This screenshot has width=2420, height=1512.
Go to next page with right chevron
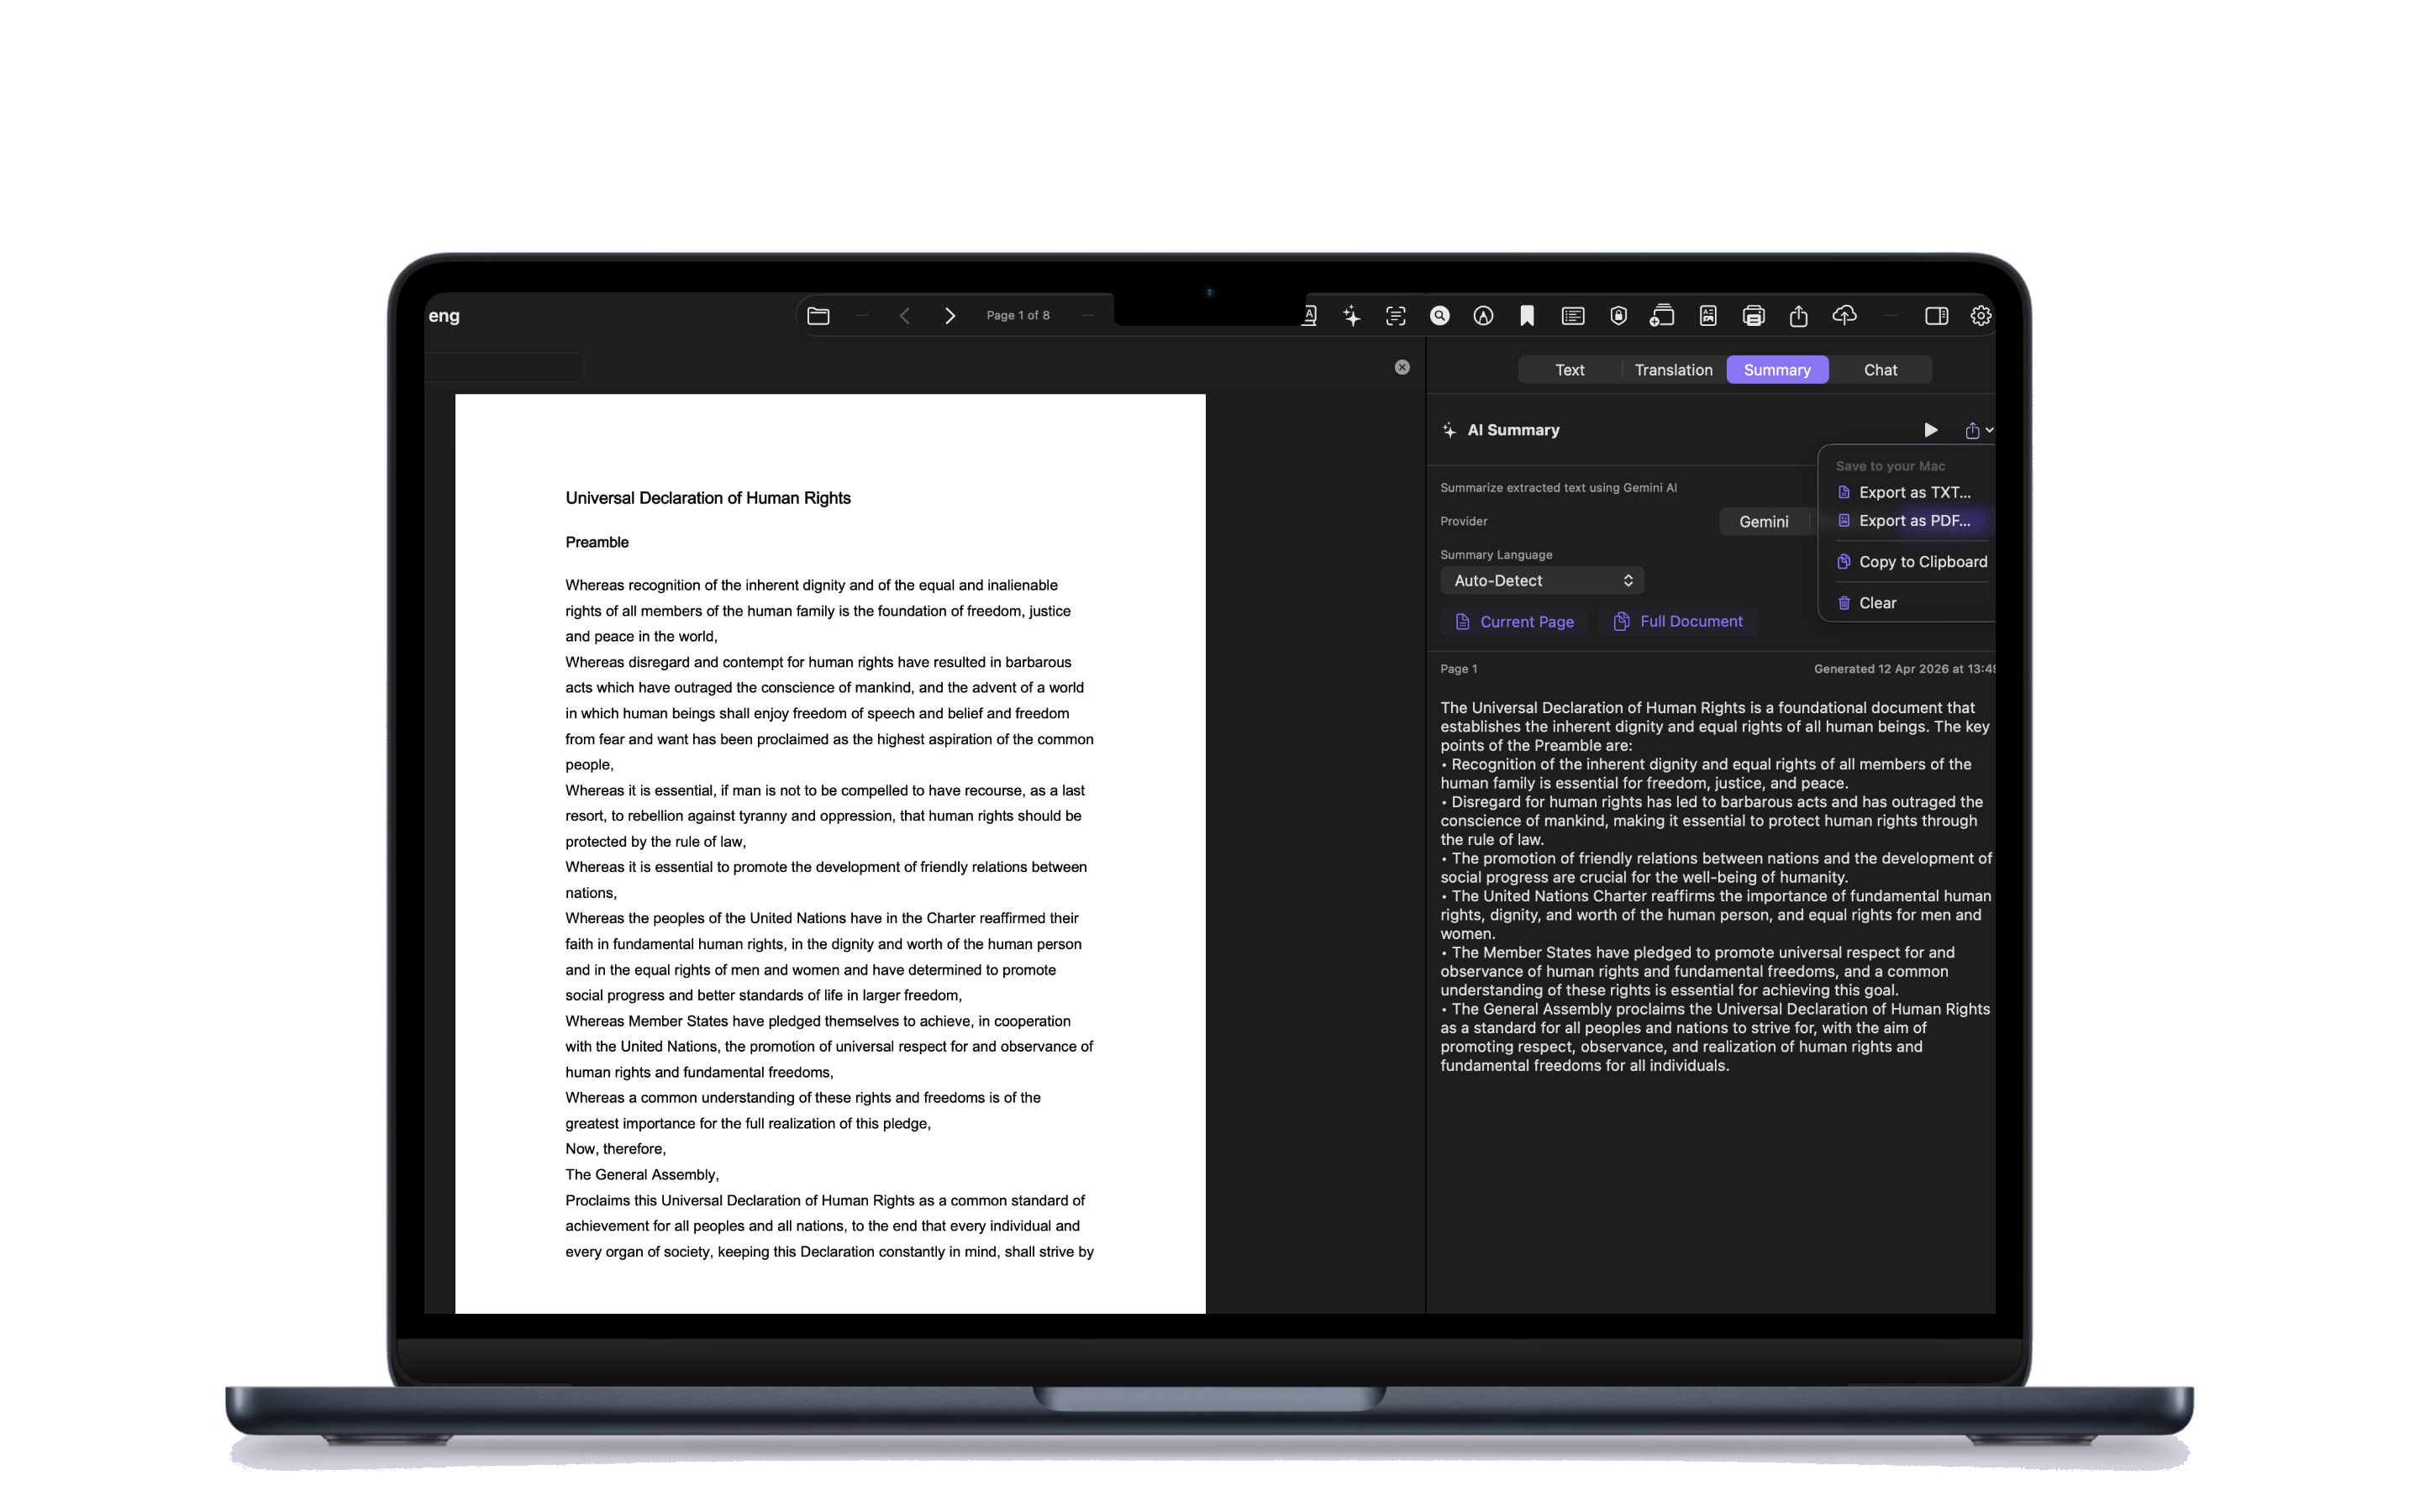tap(949, 316)
